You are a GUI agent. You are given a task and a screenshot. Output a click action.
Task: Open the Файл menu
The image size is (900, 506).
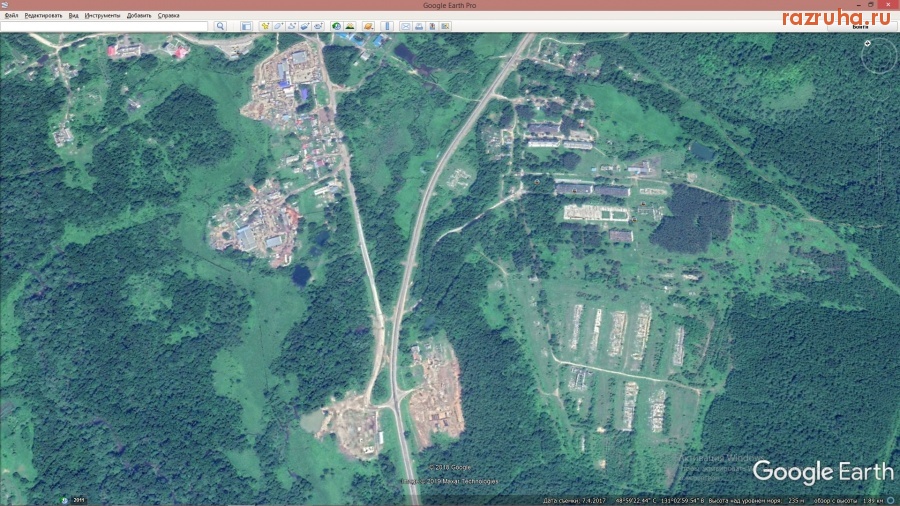[x=11, y=16]
